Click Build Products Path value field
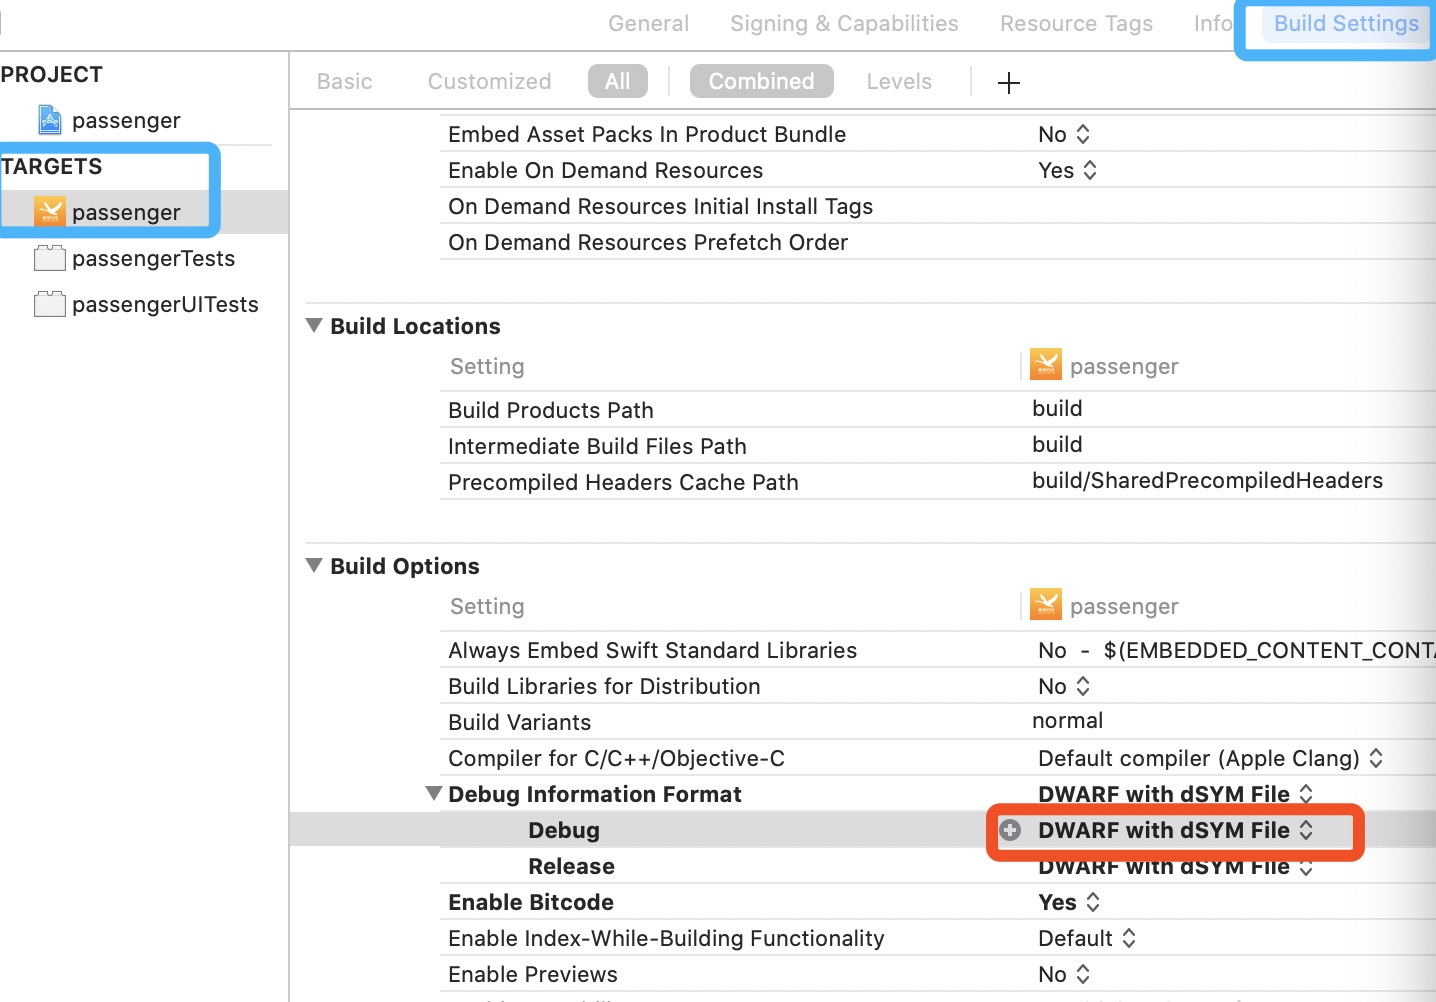This screenshot has height=1002, width=1436. (1057, 409)
